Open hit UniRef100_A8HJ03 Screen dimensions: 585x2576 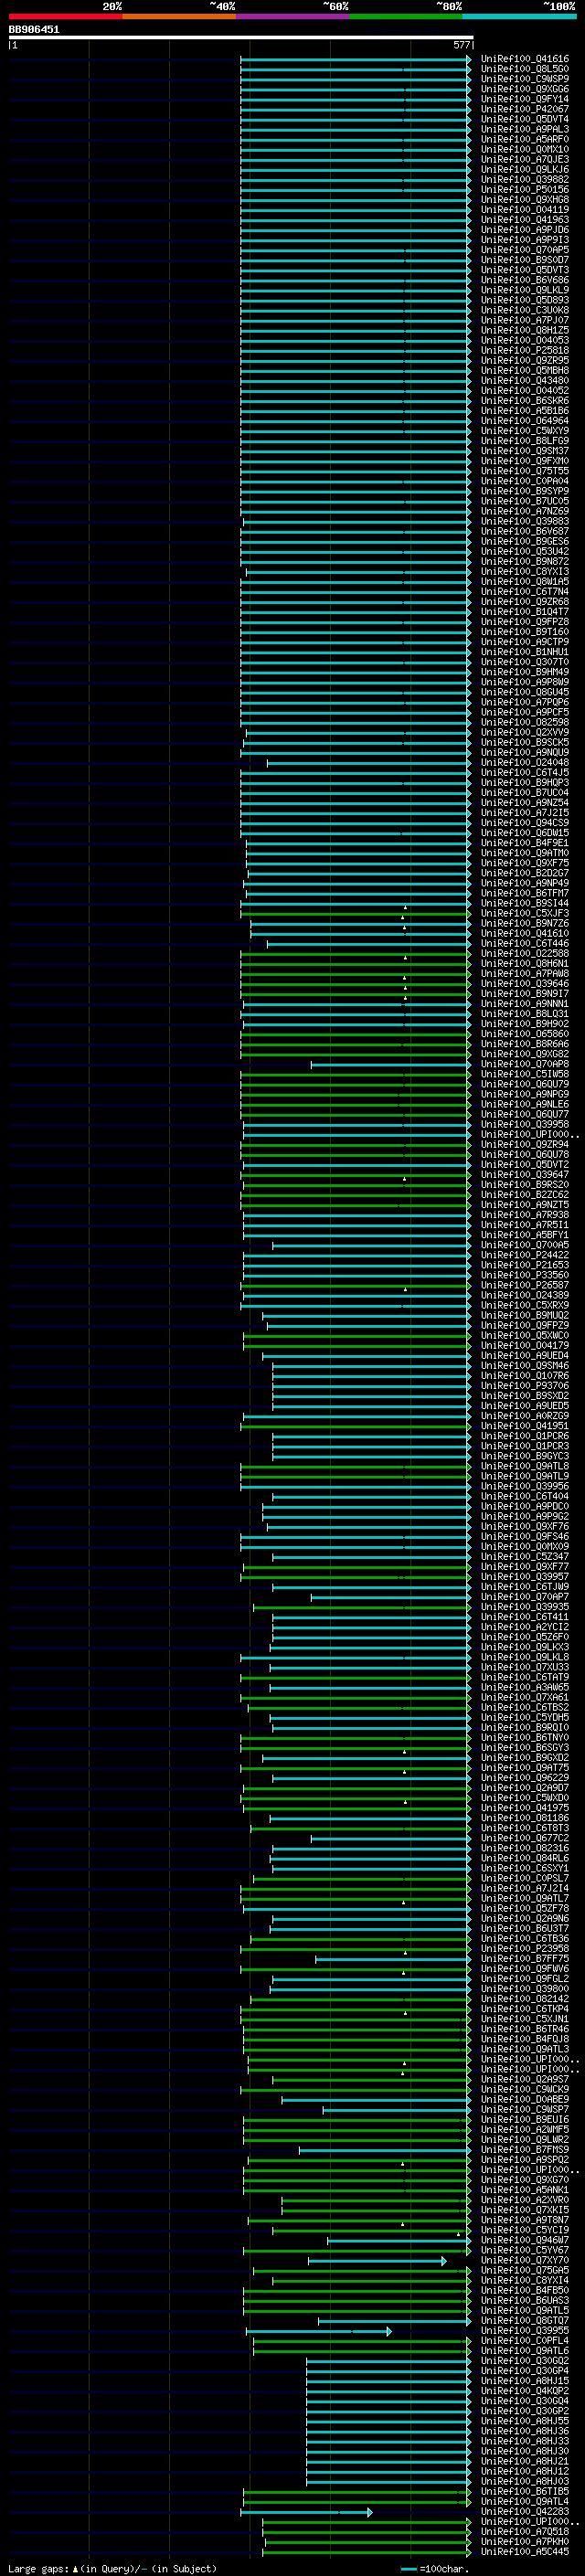(x=525, y=2482)
